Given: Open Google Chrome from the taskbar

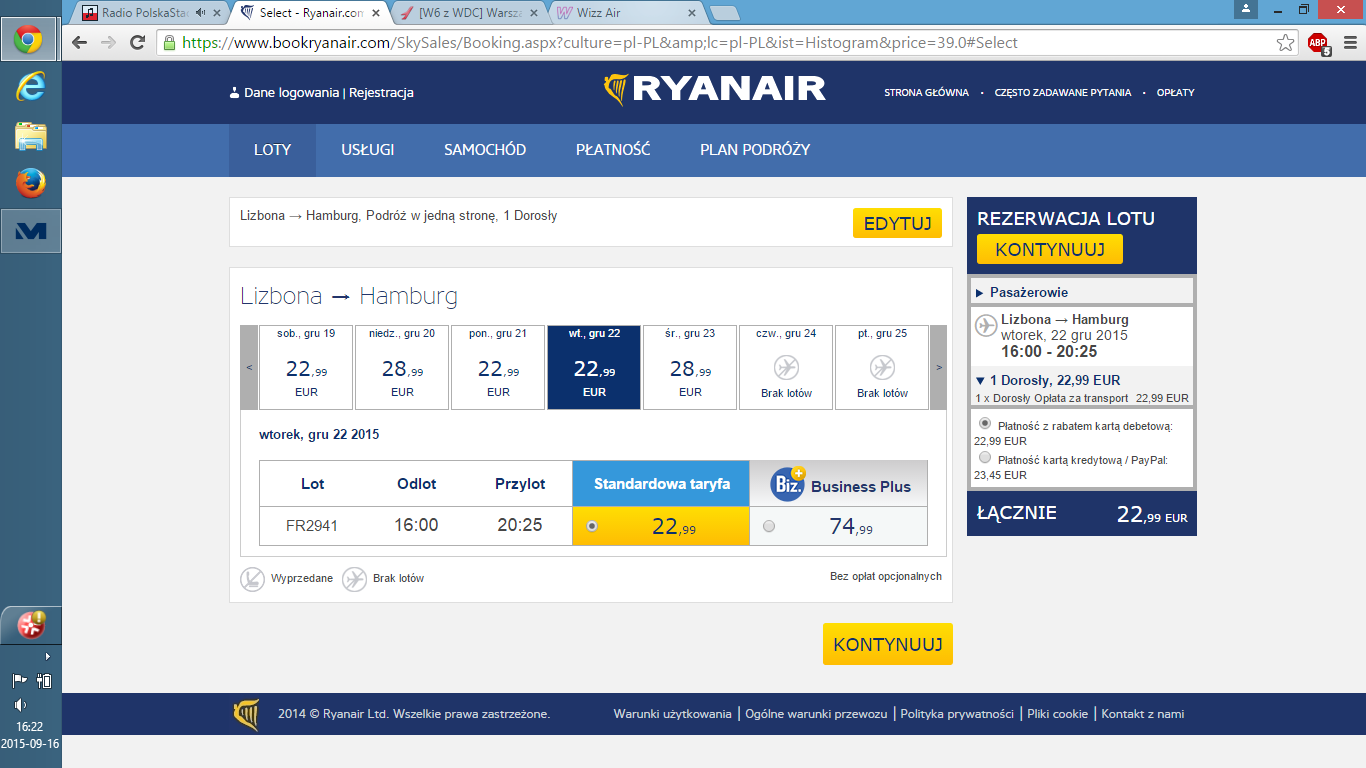Looking at the screenshot, I should [x=28, y=40].
